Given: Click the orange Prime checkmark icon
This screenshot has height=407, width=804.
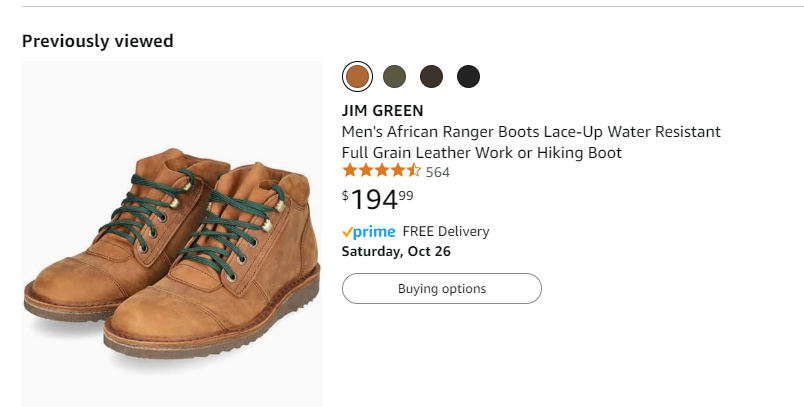Looking at the screenshot, I should [347, 232].
